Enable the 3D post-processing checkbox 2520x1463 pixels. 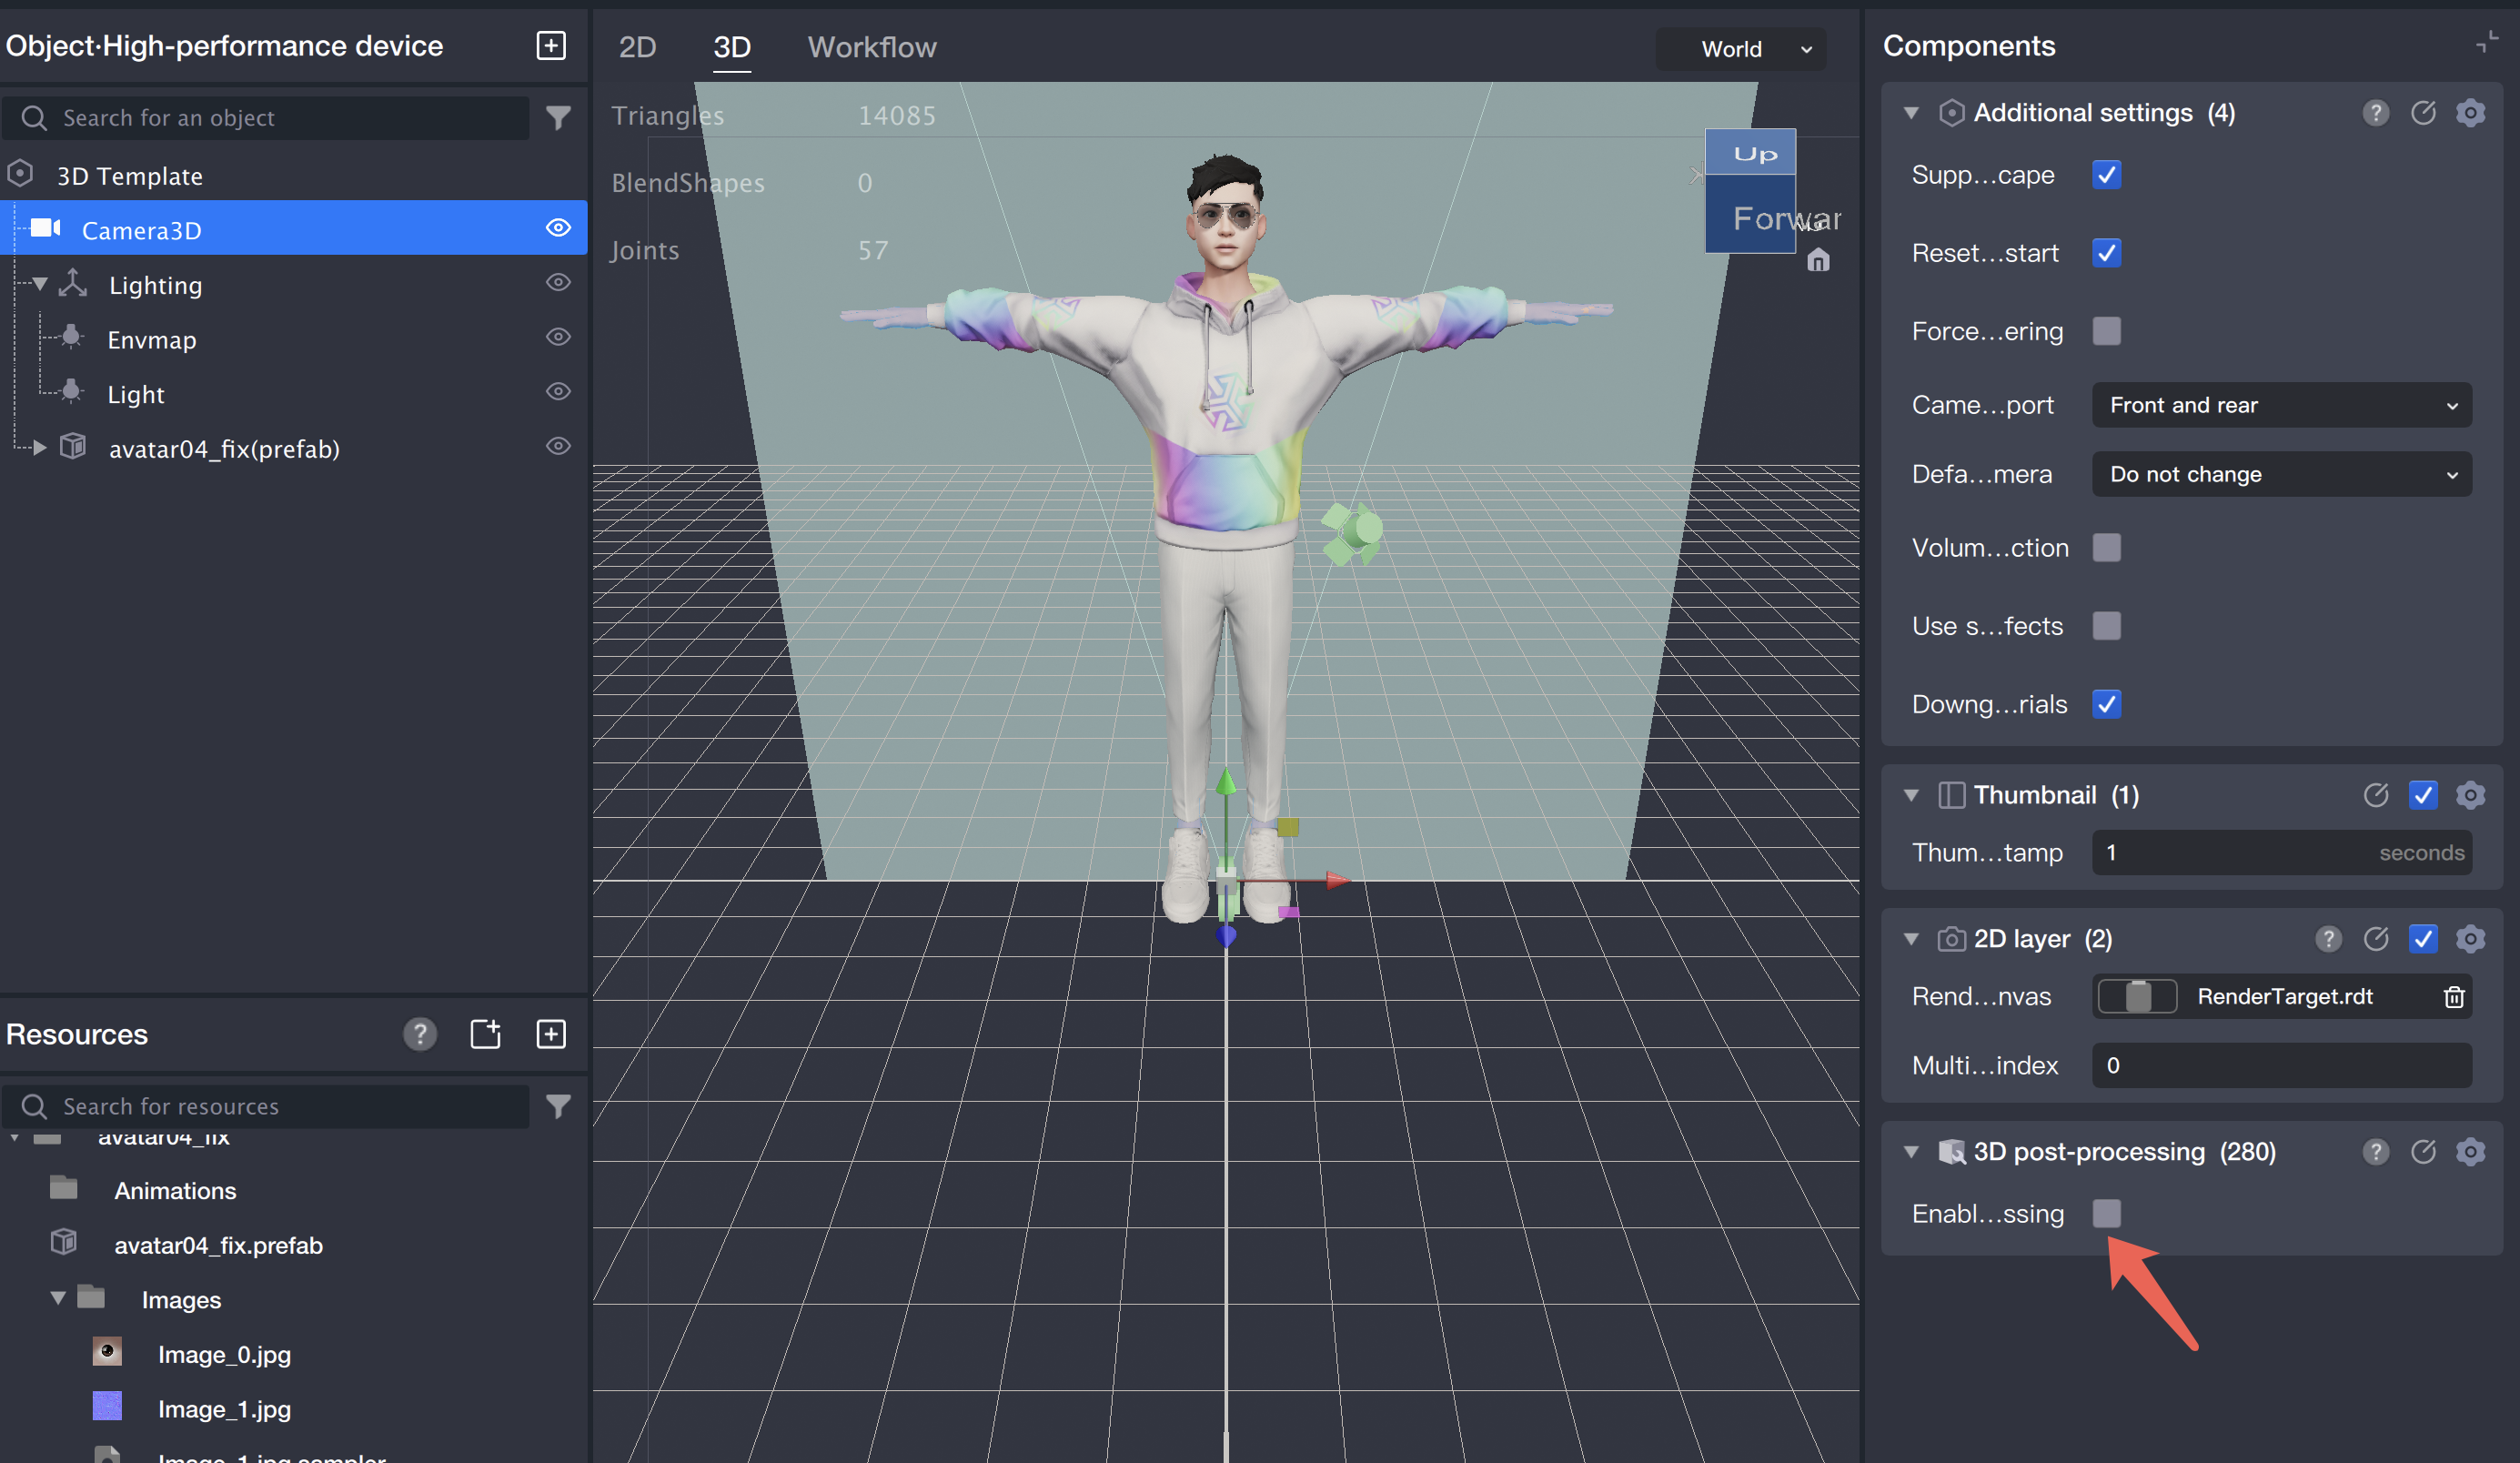2106,1214
